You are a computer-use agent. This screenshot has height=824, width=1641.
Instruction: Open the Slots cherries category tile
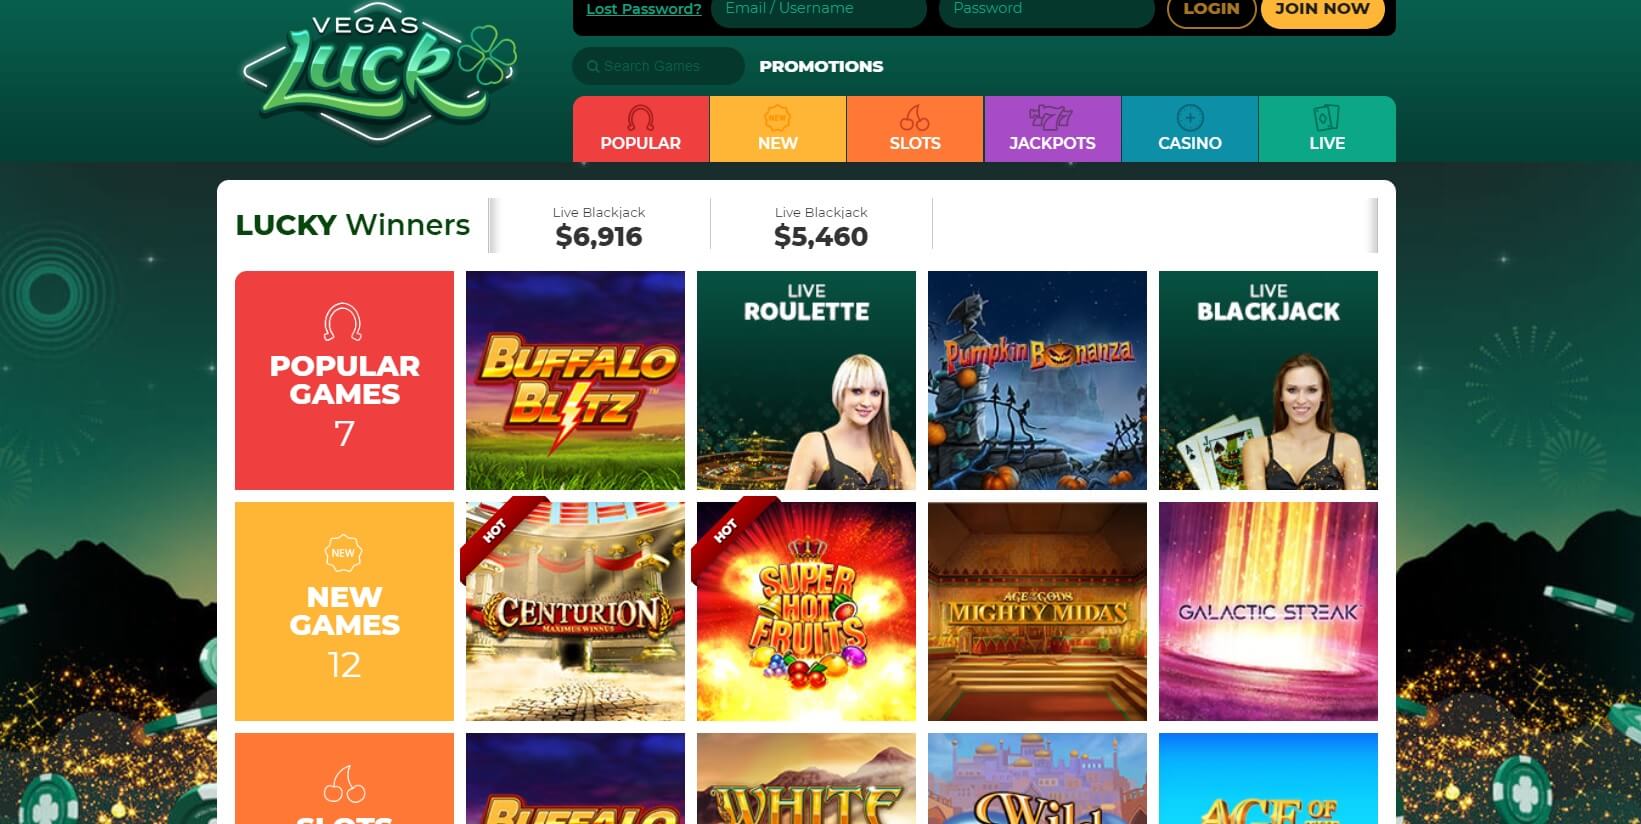click(344, 779)
